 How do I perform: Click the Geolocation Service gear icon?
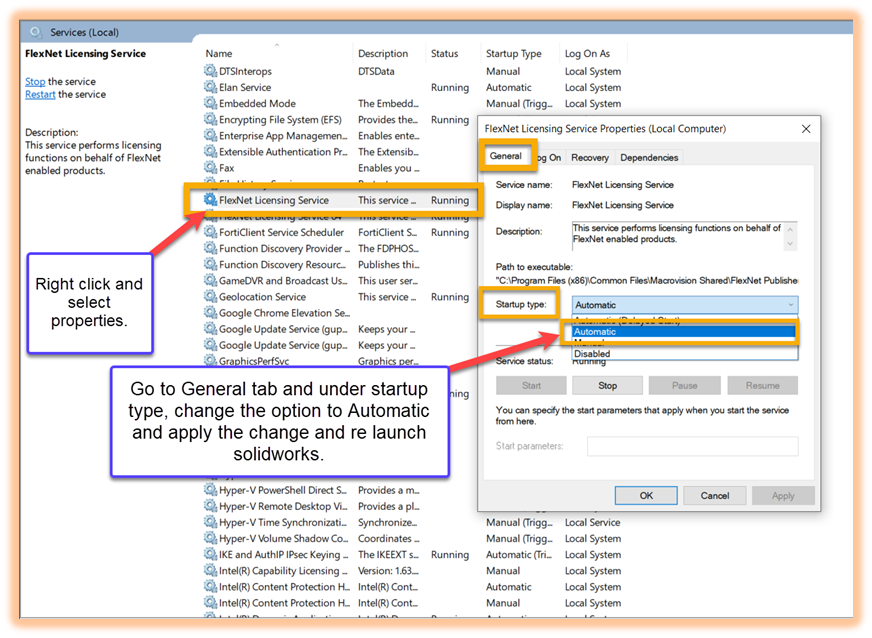[210, 297]
